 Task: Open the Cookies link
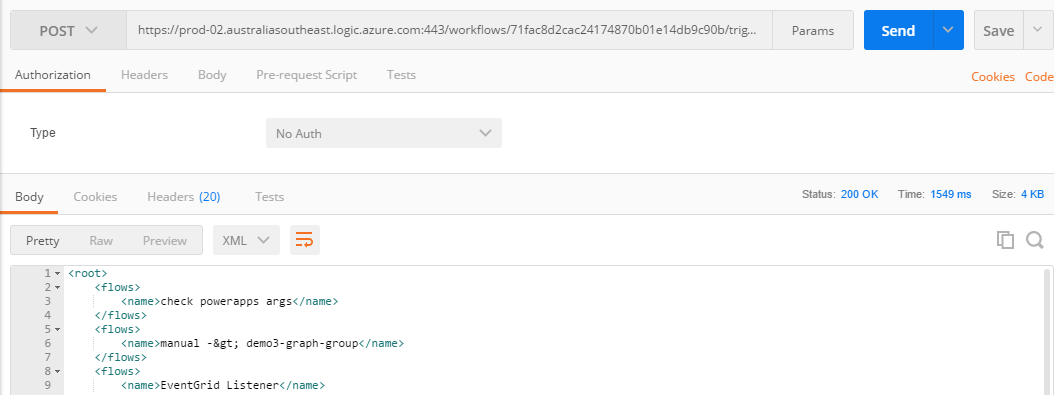(x=993, y=77)
